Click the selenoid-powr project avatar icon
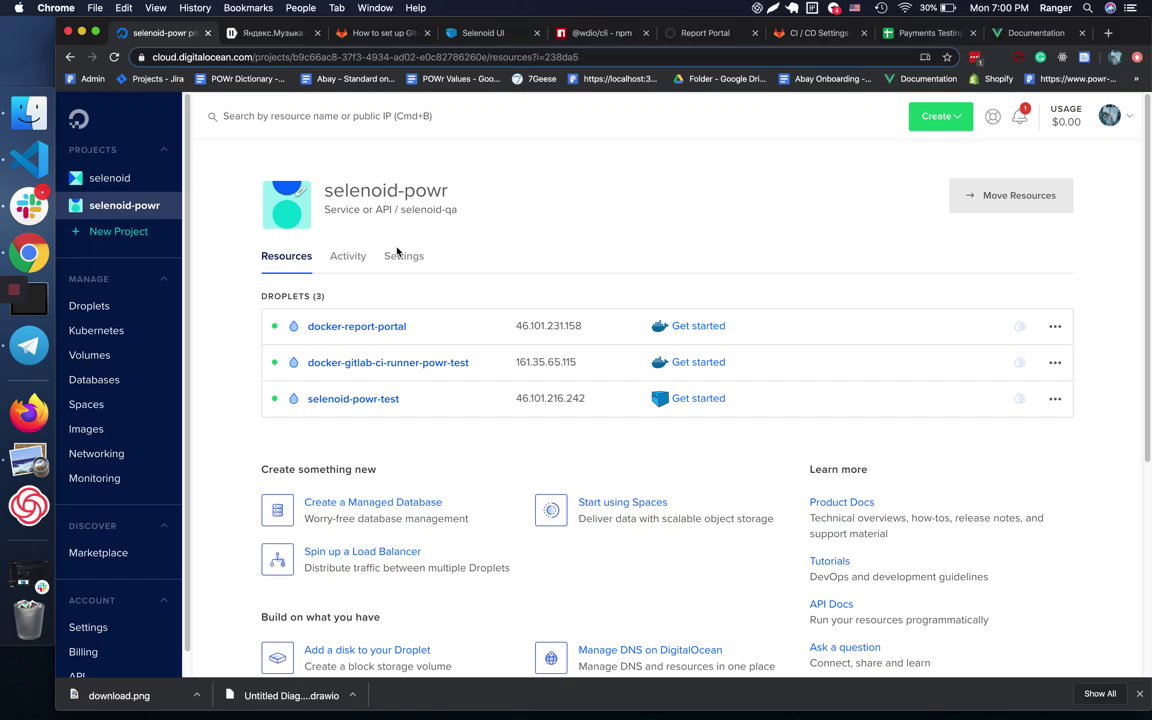The height and width of the screenshot is (720, 1152). click(x=287, y=205)
